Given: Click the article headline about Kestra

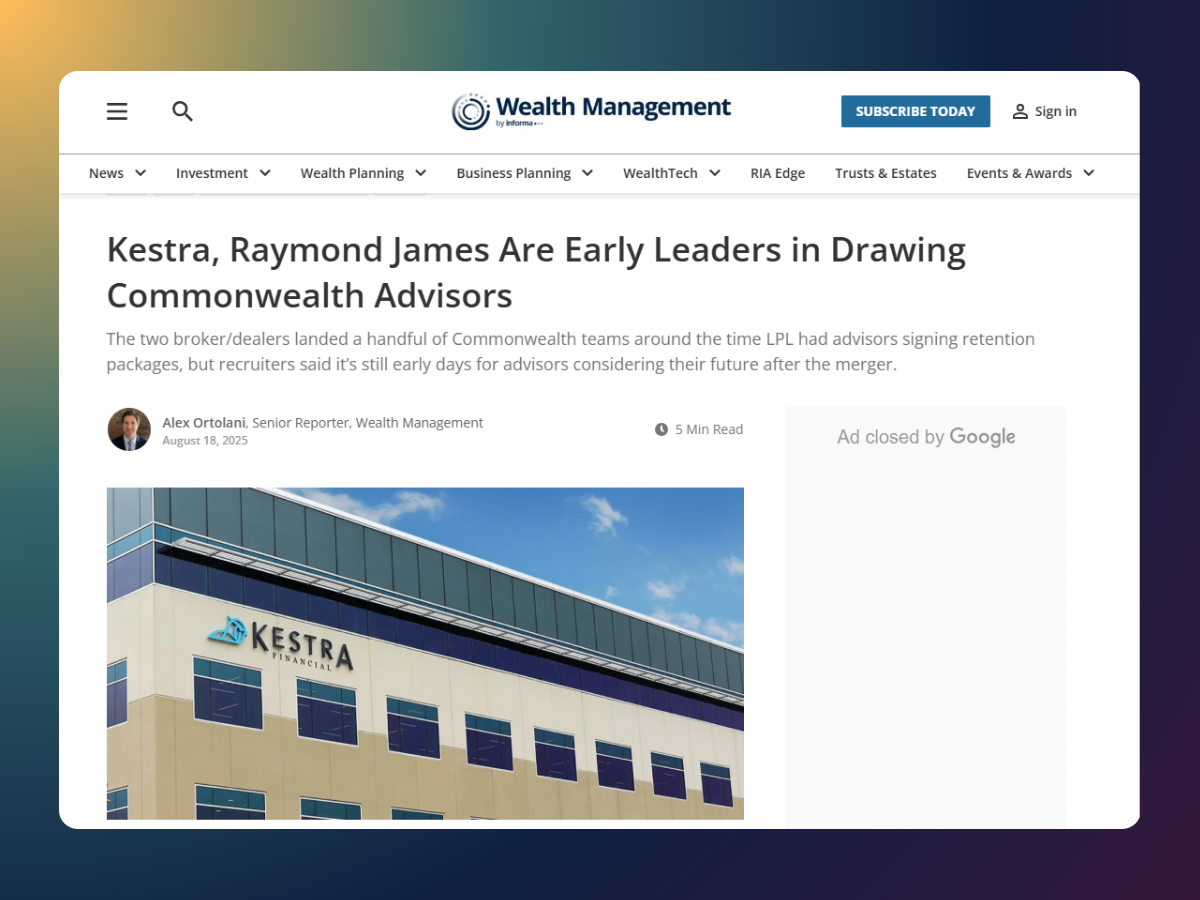Looking at the screenshot, I should point(536,272).
